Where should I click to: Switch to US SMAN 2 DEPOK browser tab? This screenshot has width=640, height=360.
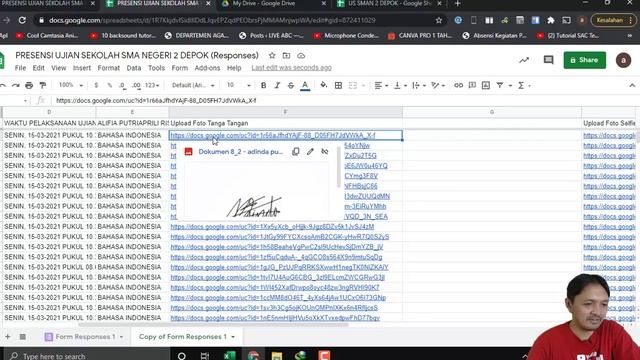[x=389, y=4]
